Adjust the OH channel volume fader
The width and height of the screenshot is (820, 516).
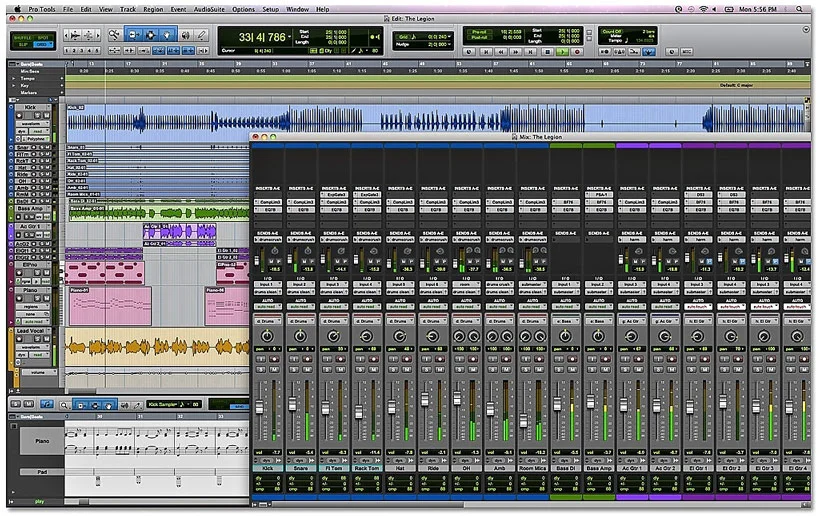[458, 399]
